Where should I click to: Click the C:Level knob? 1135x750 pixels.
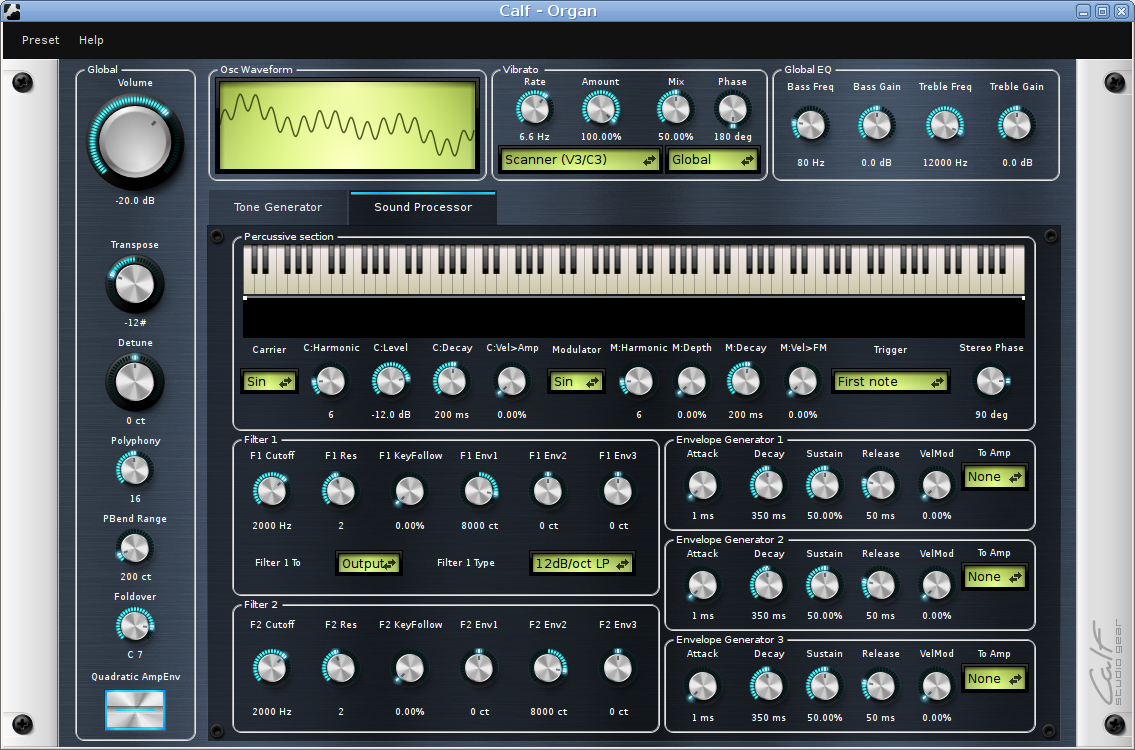click(x=391, y=381)
